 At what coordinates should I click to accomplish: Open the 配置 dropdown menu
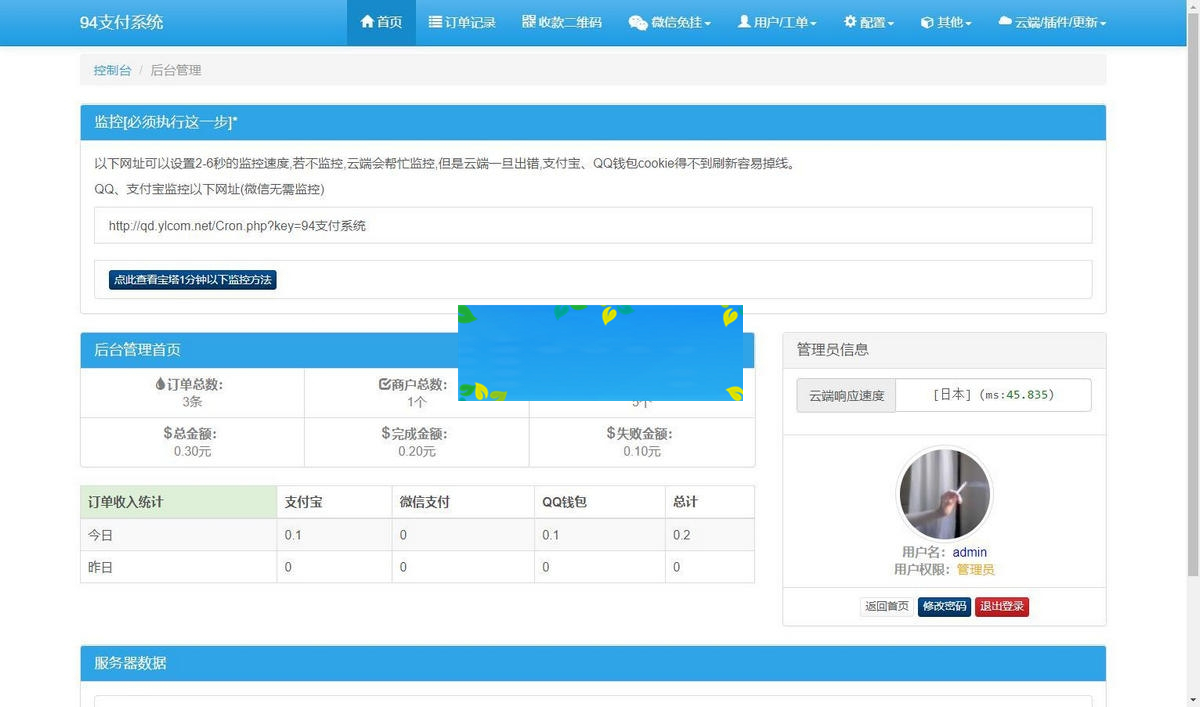pyautogui.click(x=868, y=22)
